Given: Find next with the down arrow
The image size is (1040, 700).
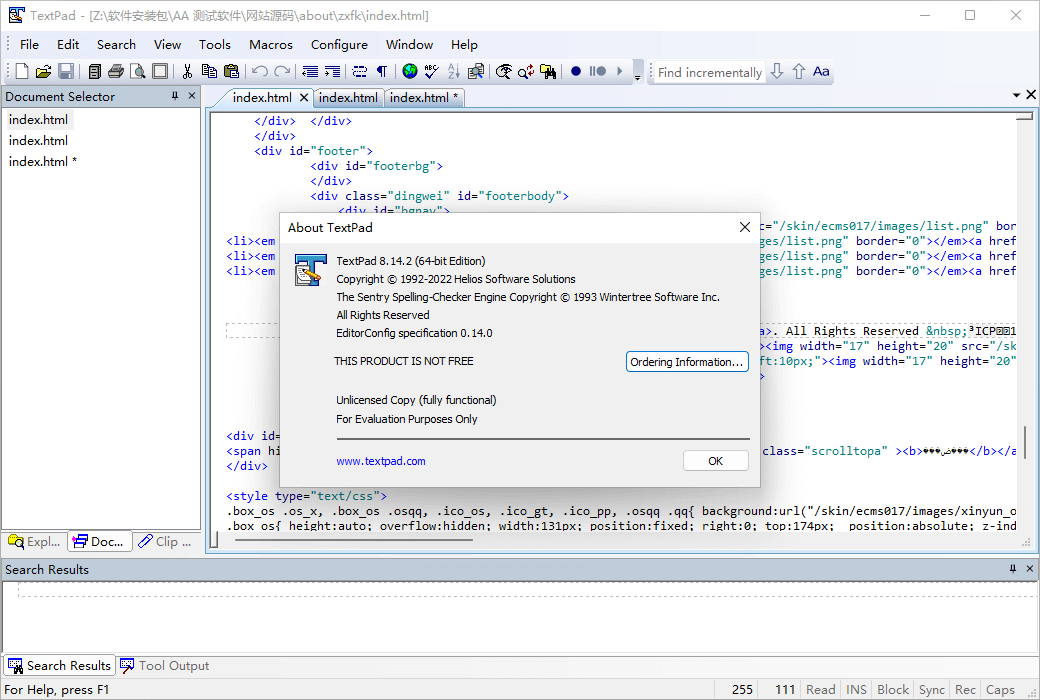Looking at the screenshot, I should point(777,71).
